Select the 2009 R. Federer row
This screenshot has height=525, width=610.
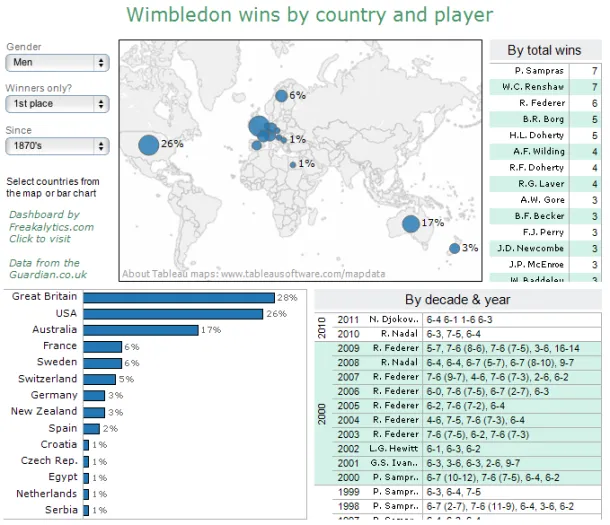pyautogui.click(x=467, y=348)
